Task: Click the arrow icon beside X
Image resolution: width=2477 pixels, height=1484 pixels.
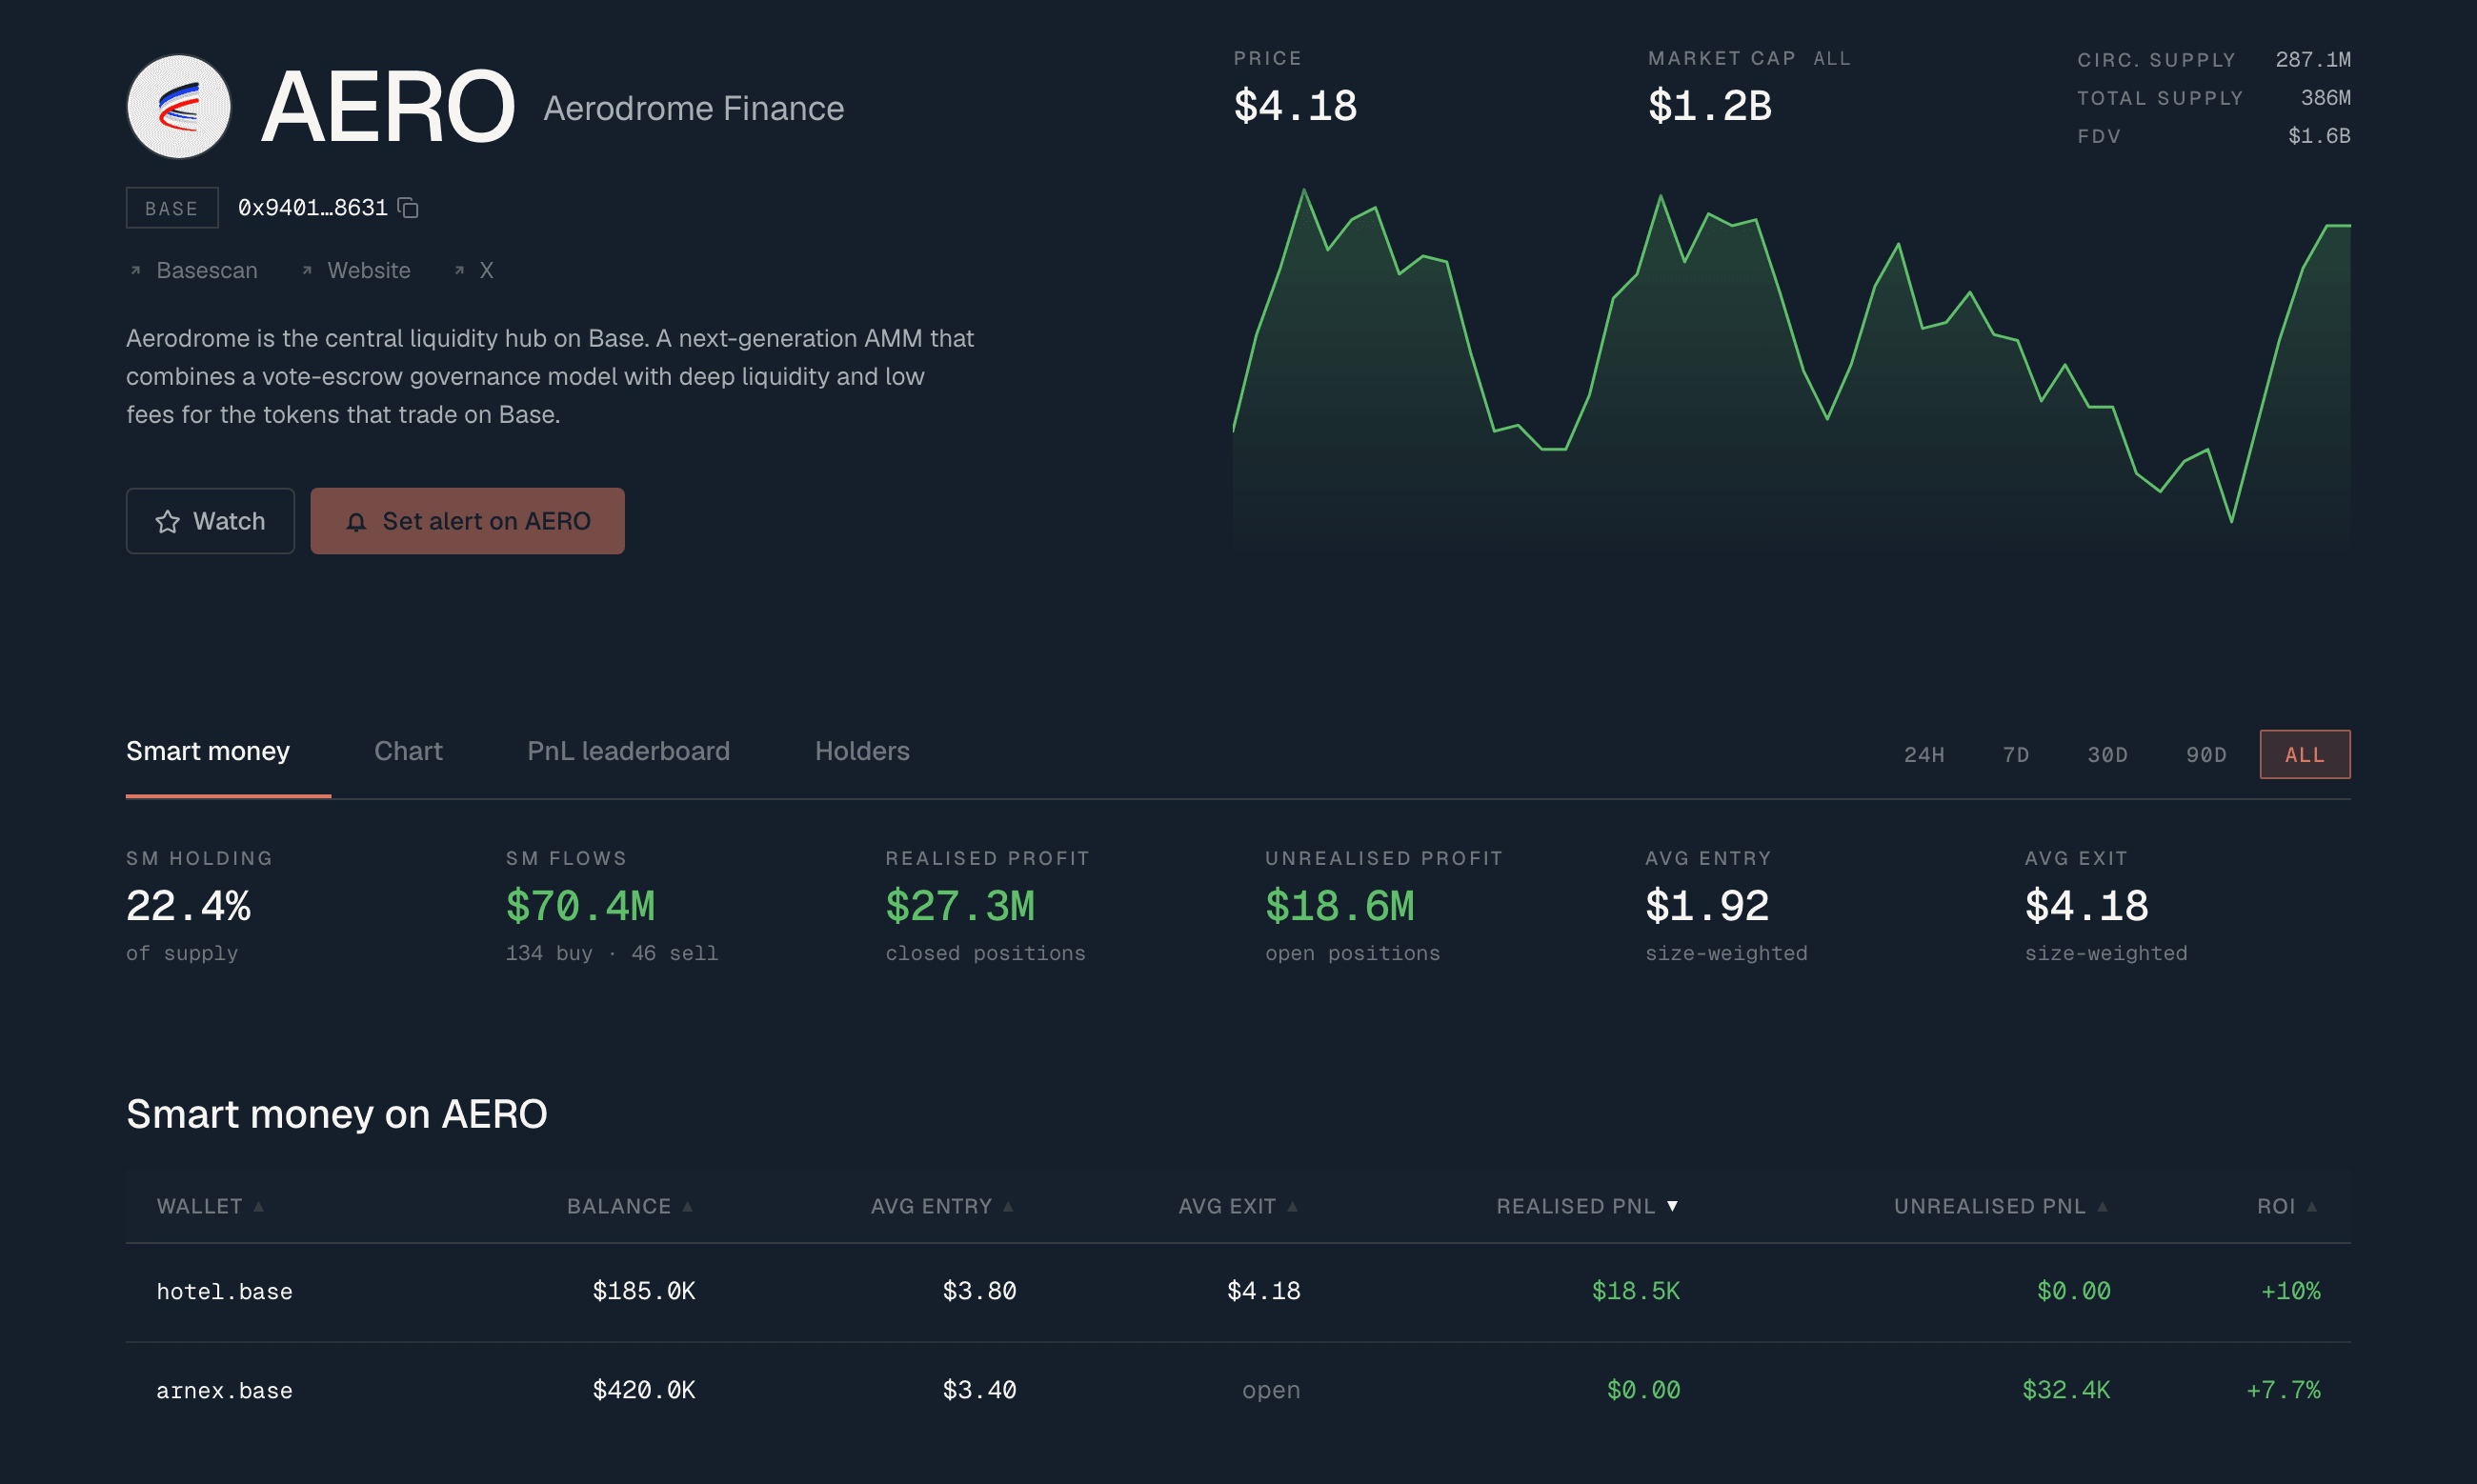Action: (459, 270)
